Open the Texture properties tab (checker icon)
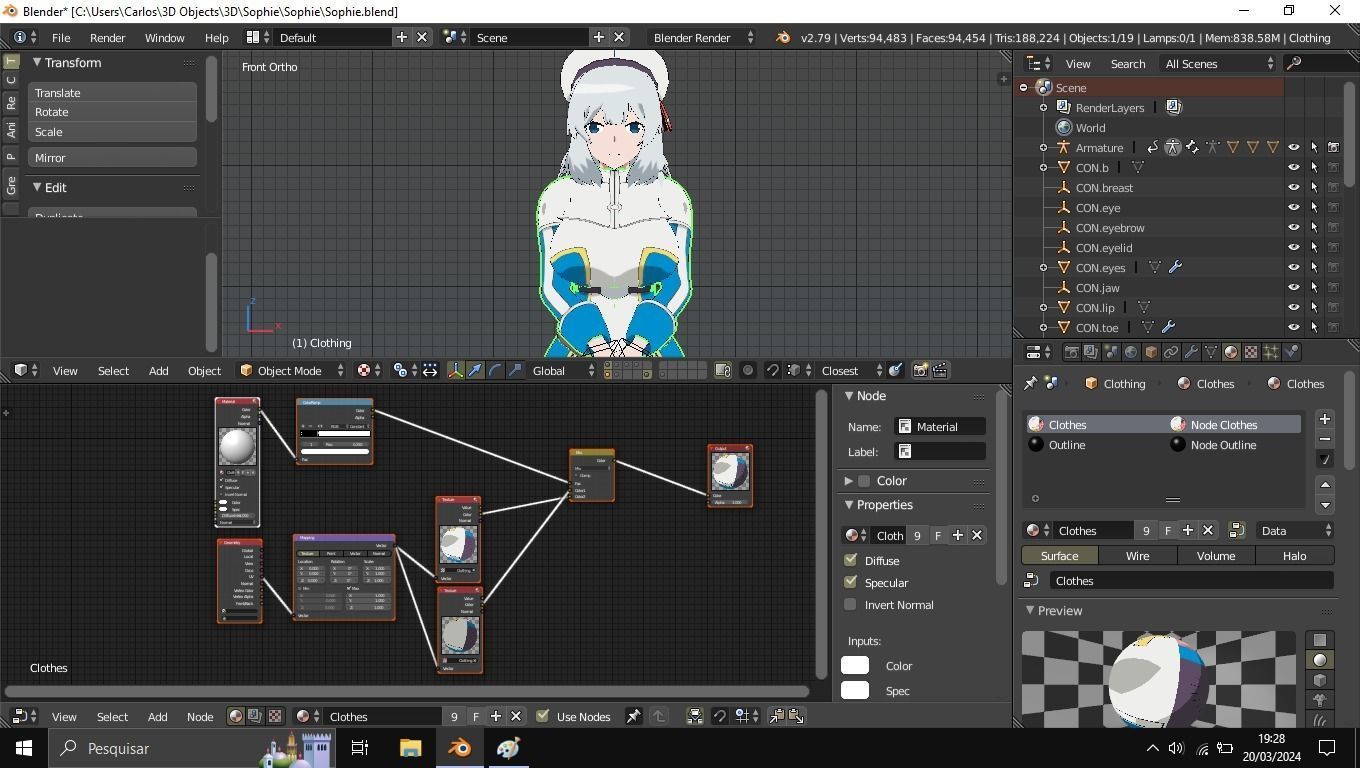The height and width of the screenshot is (768, 1360). 1251,352
